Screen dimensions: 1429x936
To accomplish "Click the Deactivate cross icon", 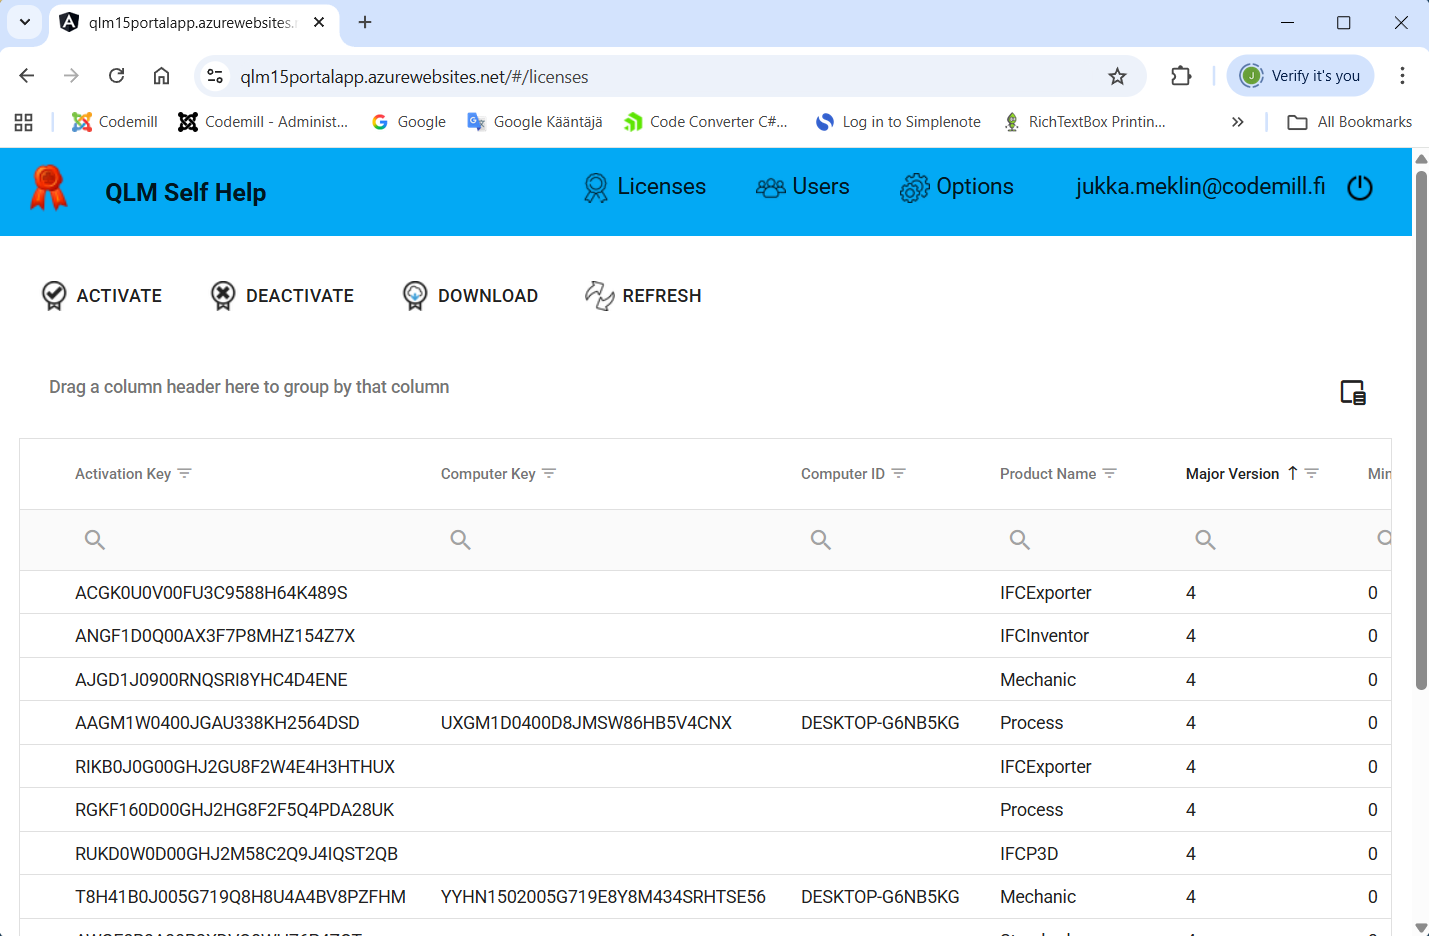I will tap(223, 295).
